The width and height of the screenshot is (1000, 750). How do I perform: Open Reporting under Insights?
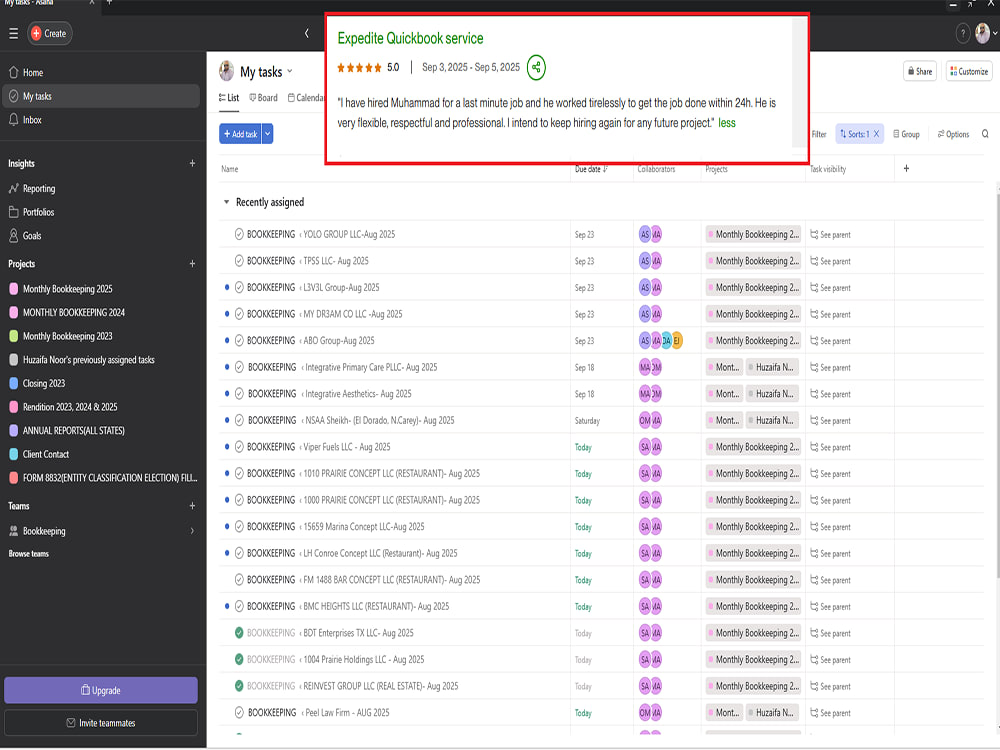[x=39, y=189]
